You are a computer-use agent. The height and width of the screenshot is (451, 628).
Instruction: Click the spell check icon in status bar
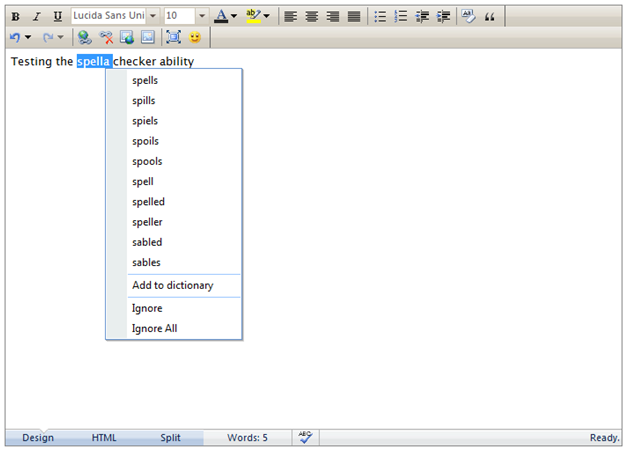[306, 437]
